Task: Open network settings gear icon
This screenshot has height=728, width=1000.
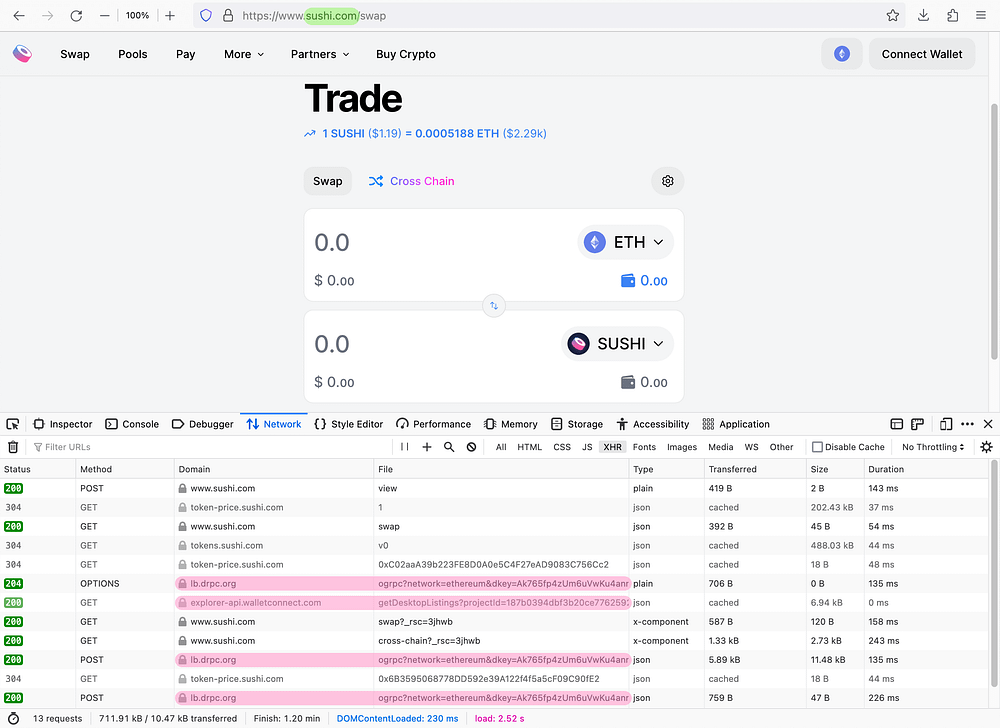Action: coord(987,447)
